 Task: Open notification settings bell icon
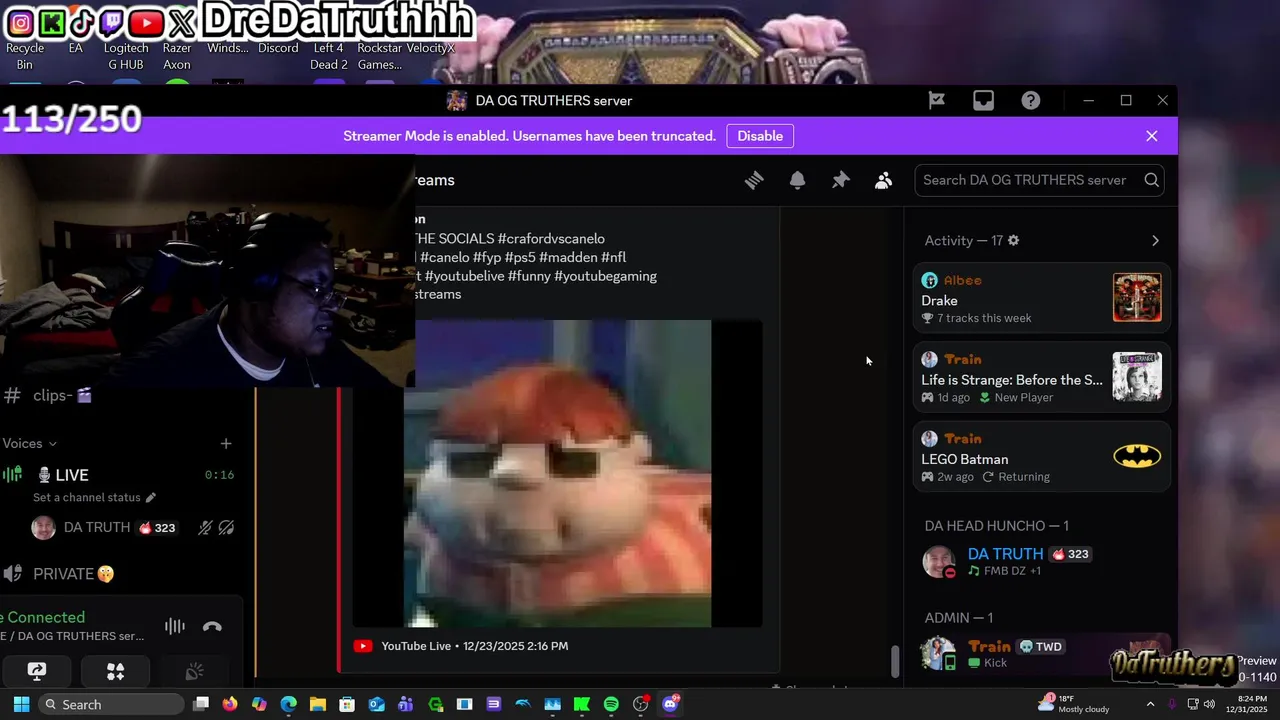(797, 180)
